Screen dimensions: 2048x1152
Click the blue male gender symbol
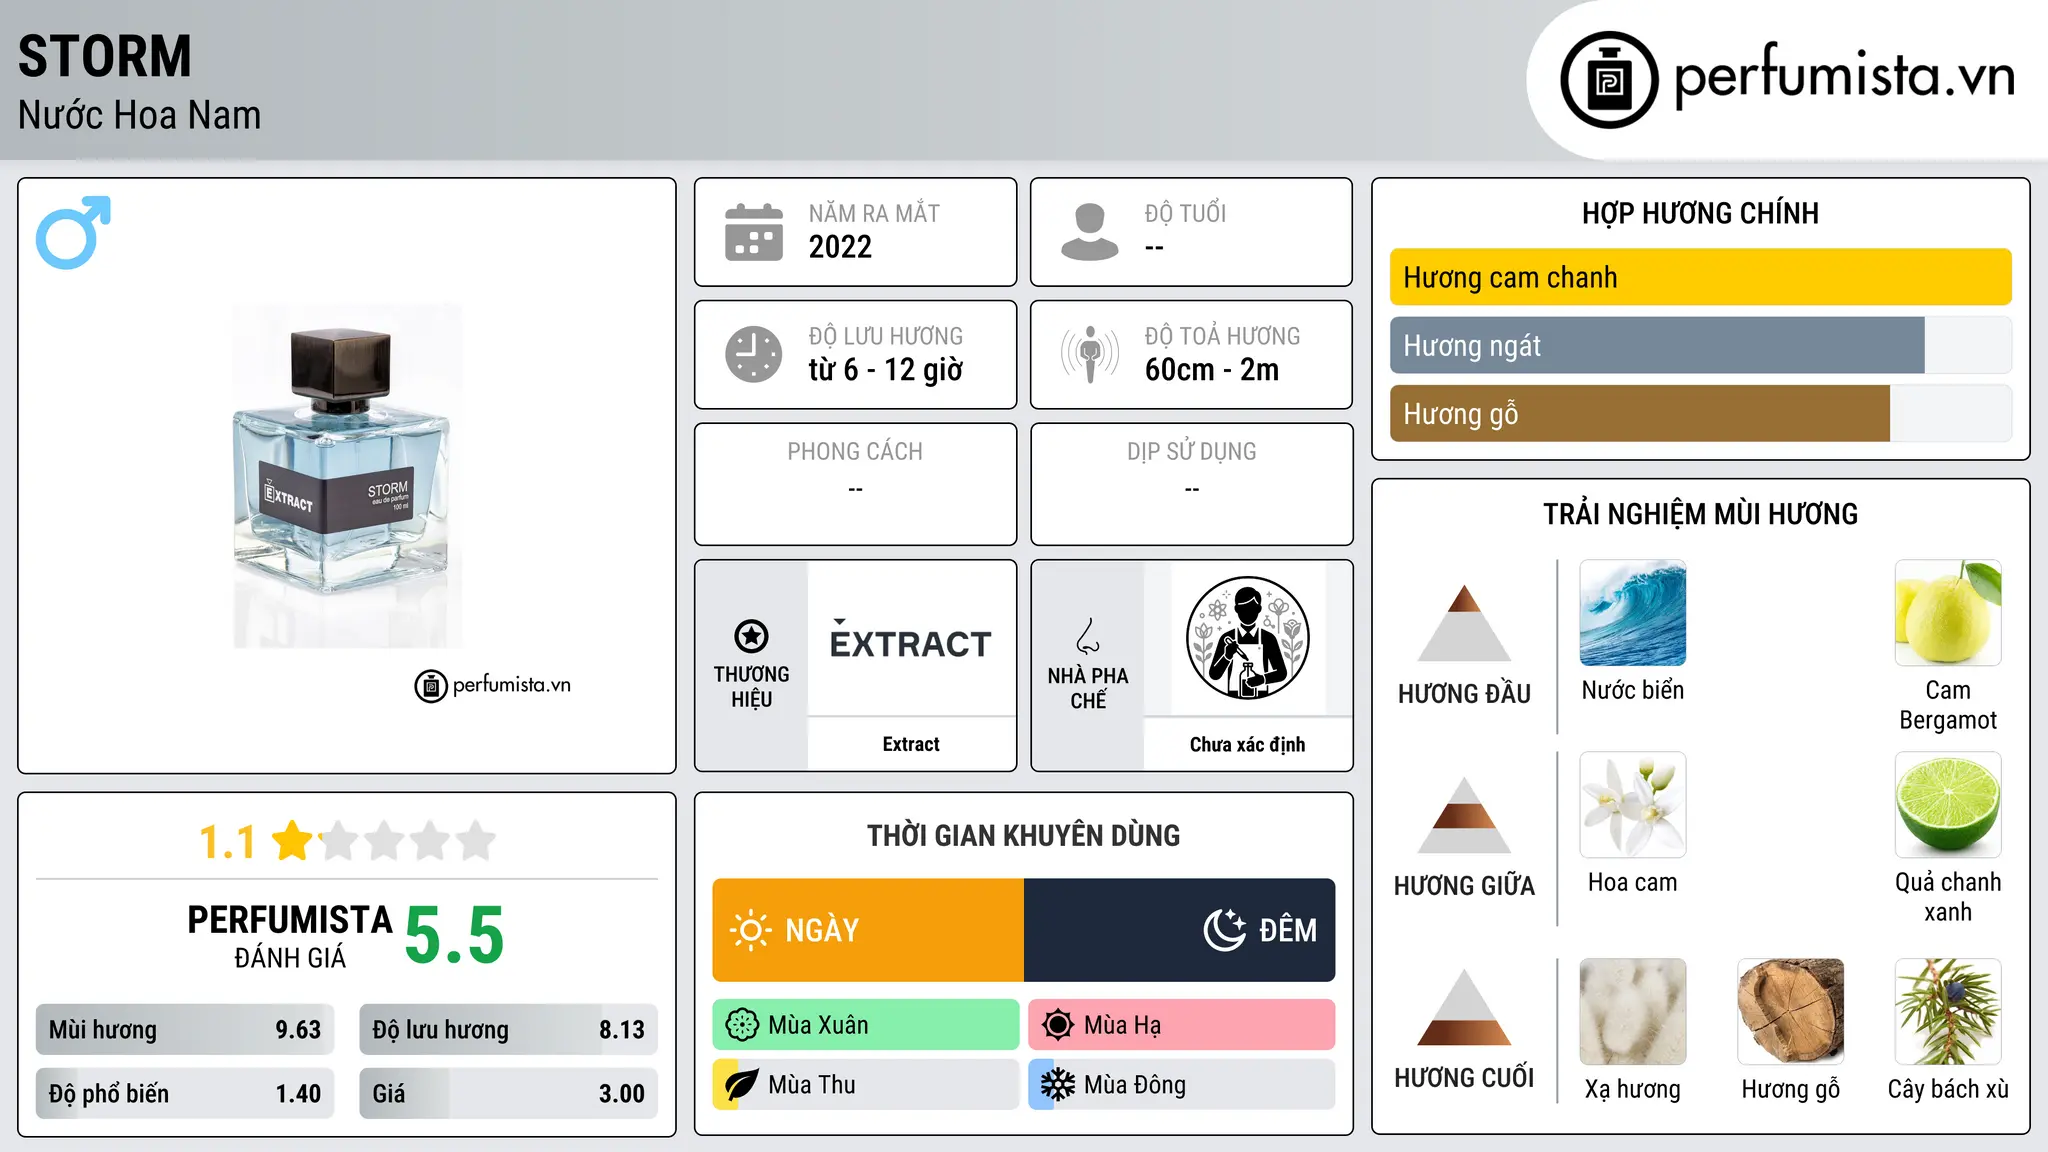73,232
